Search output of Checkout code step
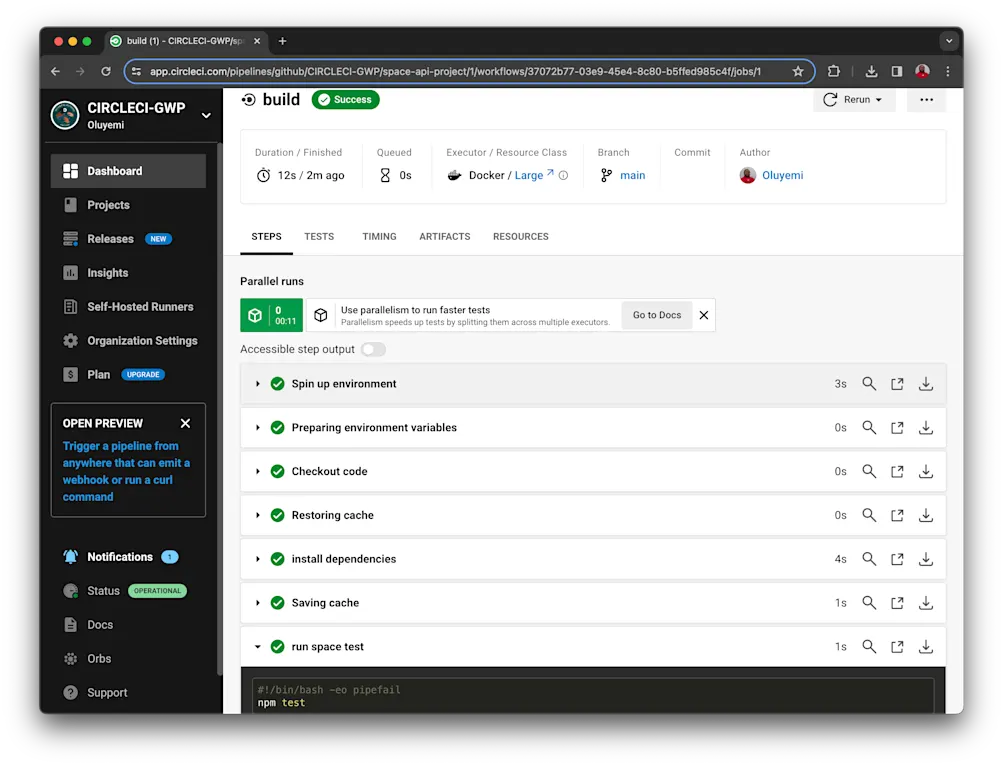 [869, 471]
